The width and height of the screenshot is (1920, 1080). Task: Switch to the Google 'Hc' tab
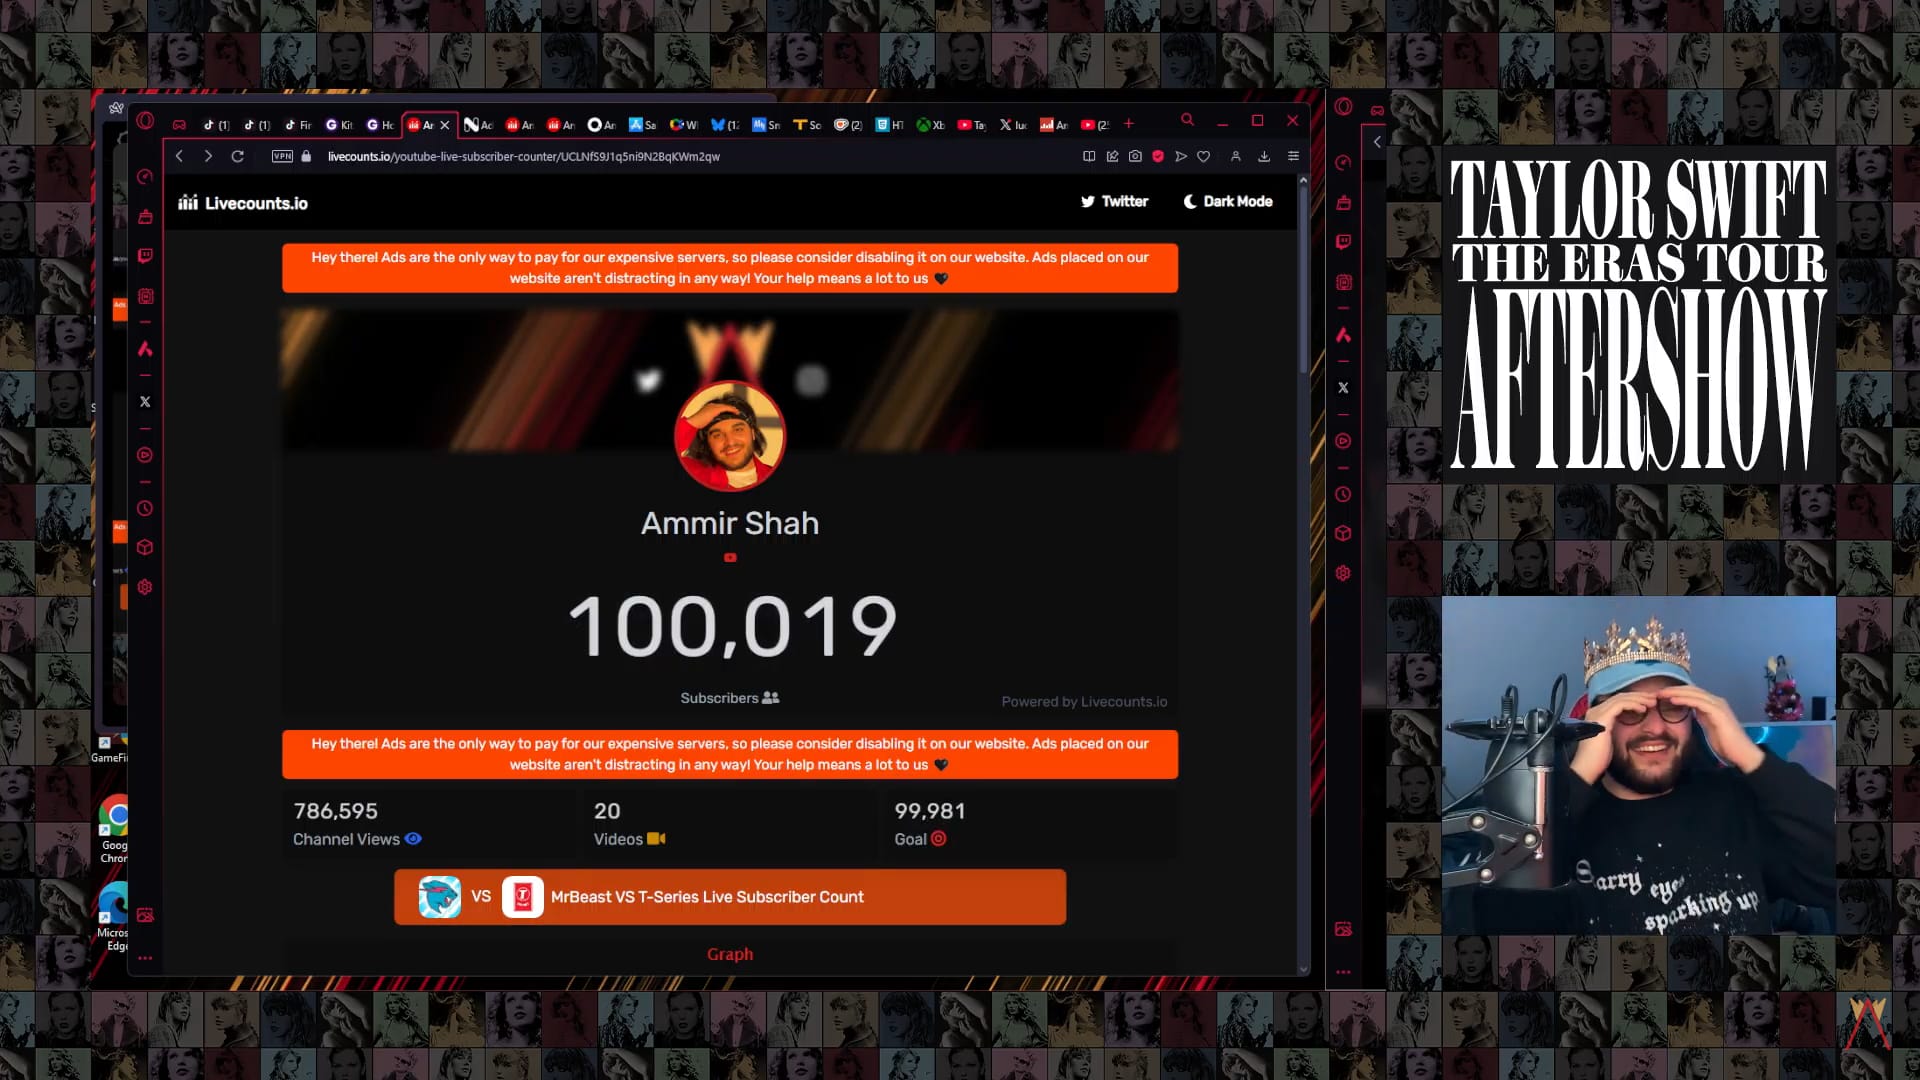(x=380, y=125)
